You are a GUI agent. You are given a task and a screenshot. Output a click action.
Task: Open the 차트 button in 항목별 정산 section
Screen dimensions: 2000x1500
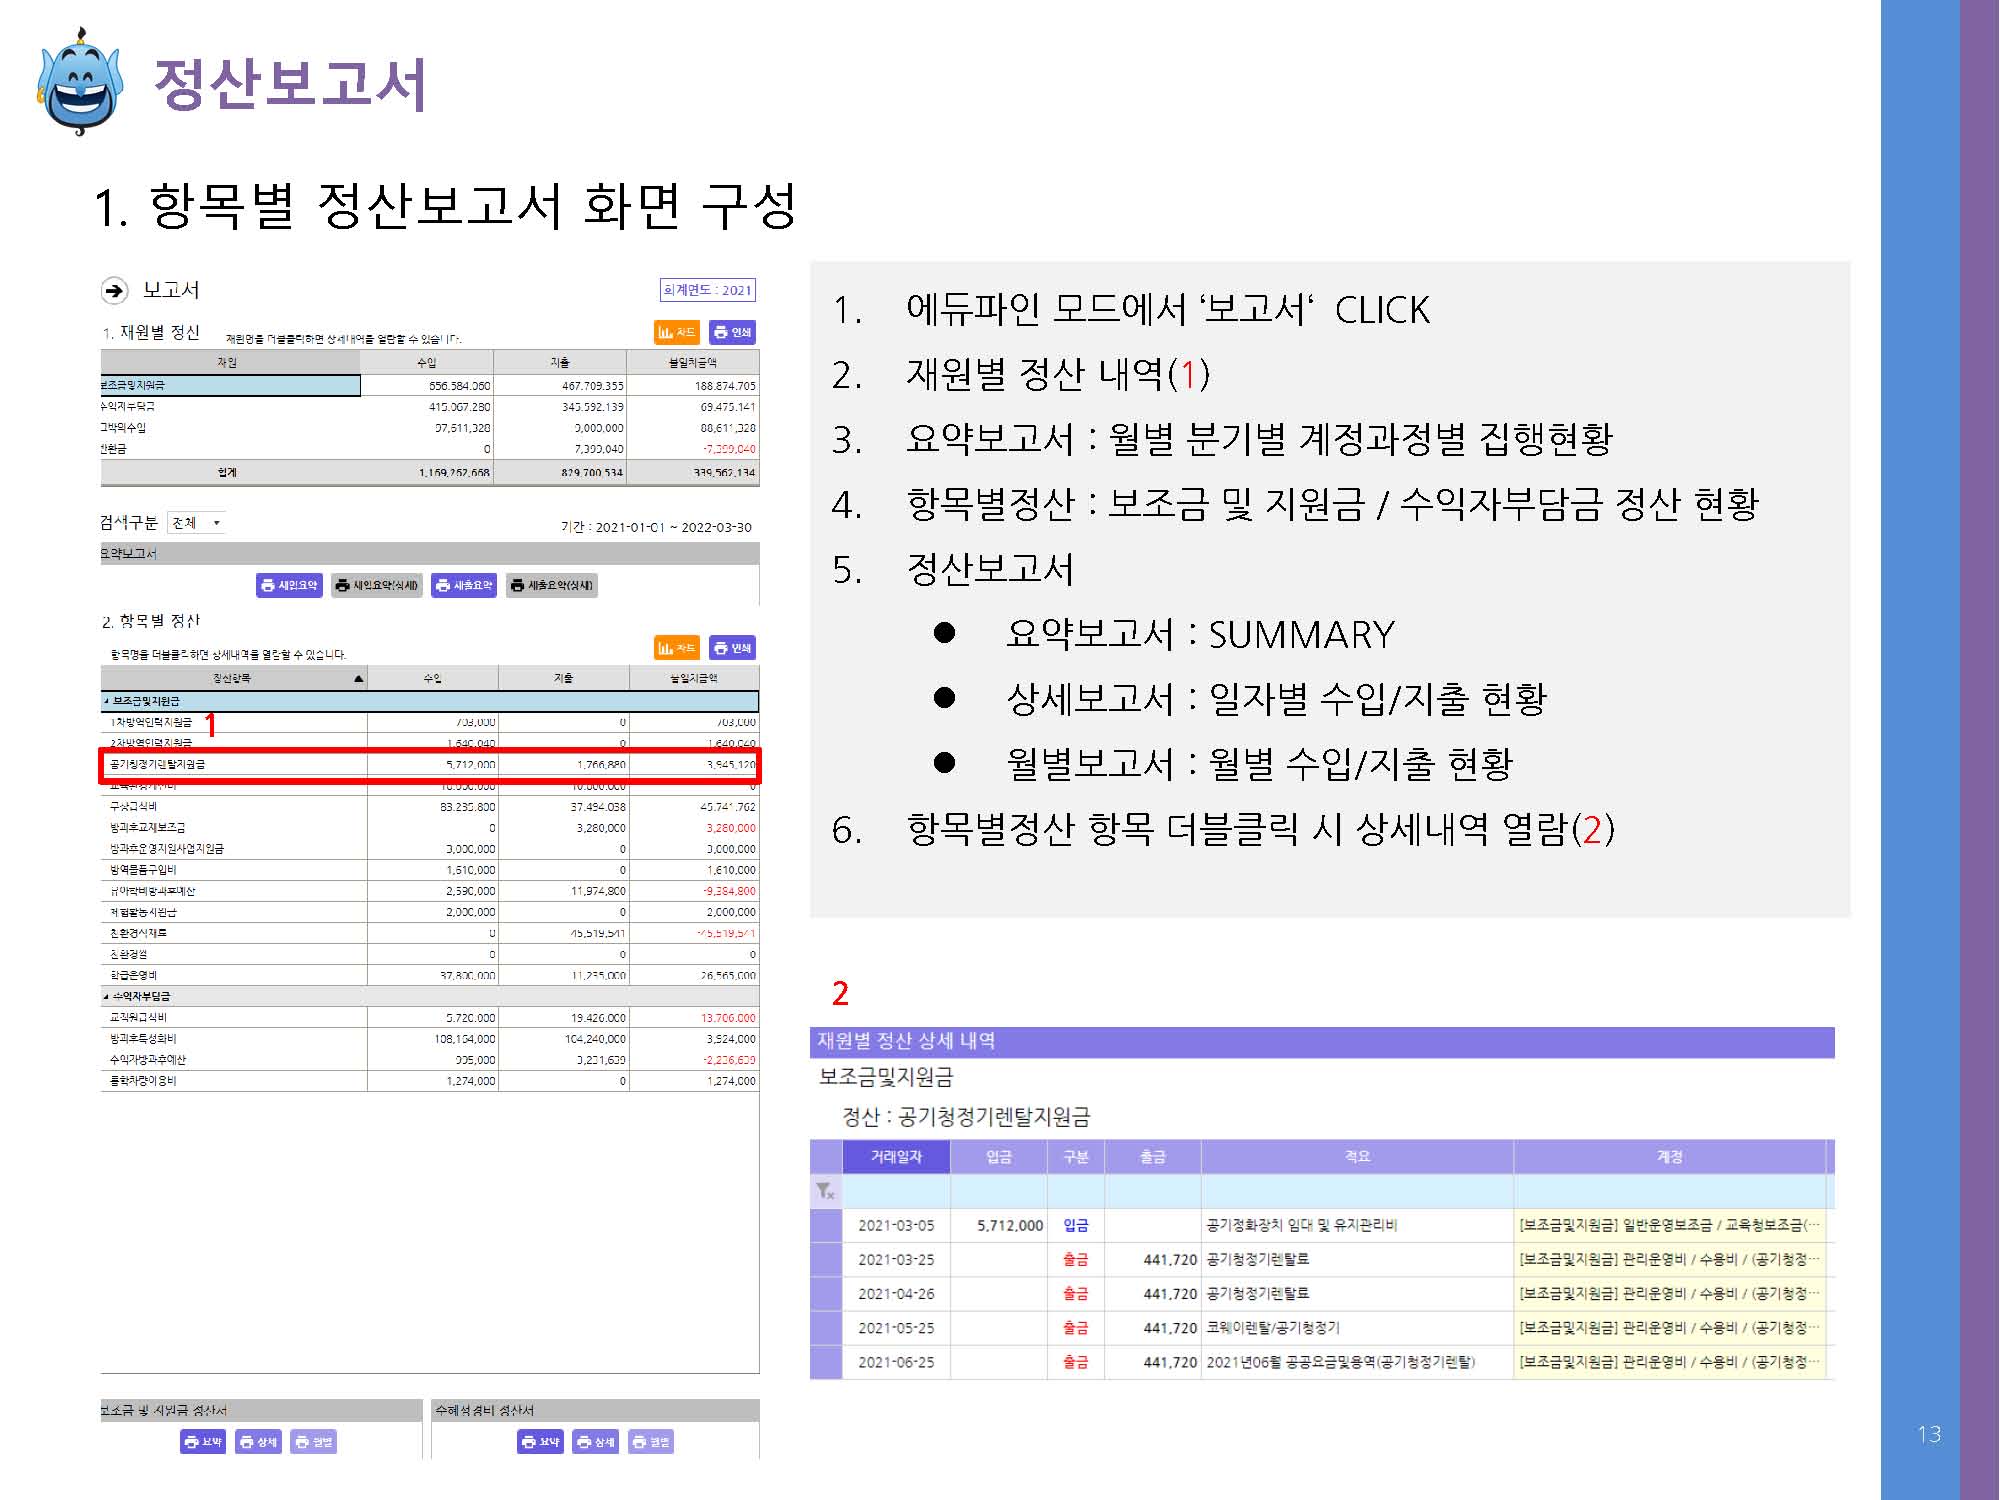click(x=676, y=648)
